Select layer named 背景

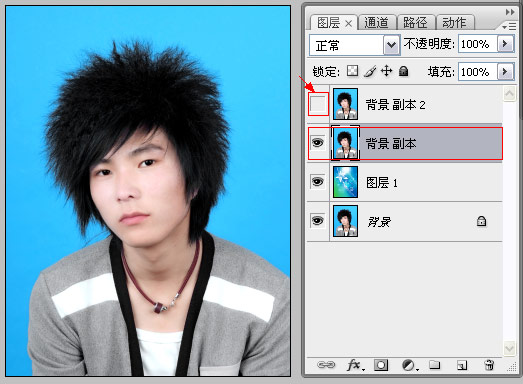pyautogui.click(x=379, y=222)
